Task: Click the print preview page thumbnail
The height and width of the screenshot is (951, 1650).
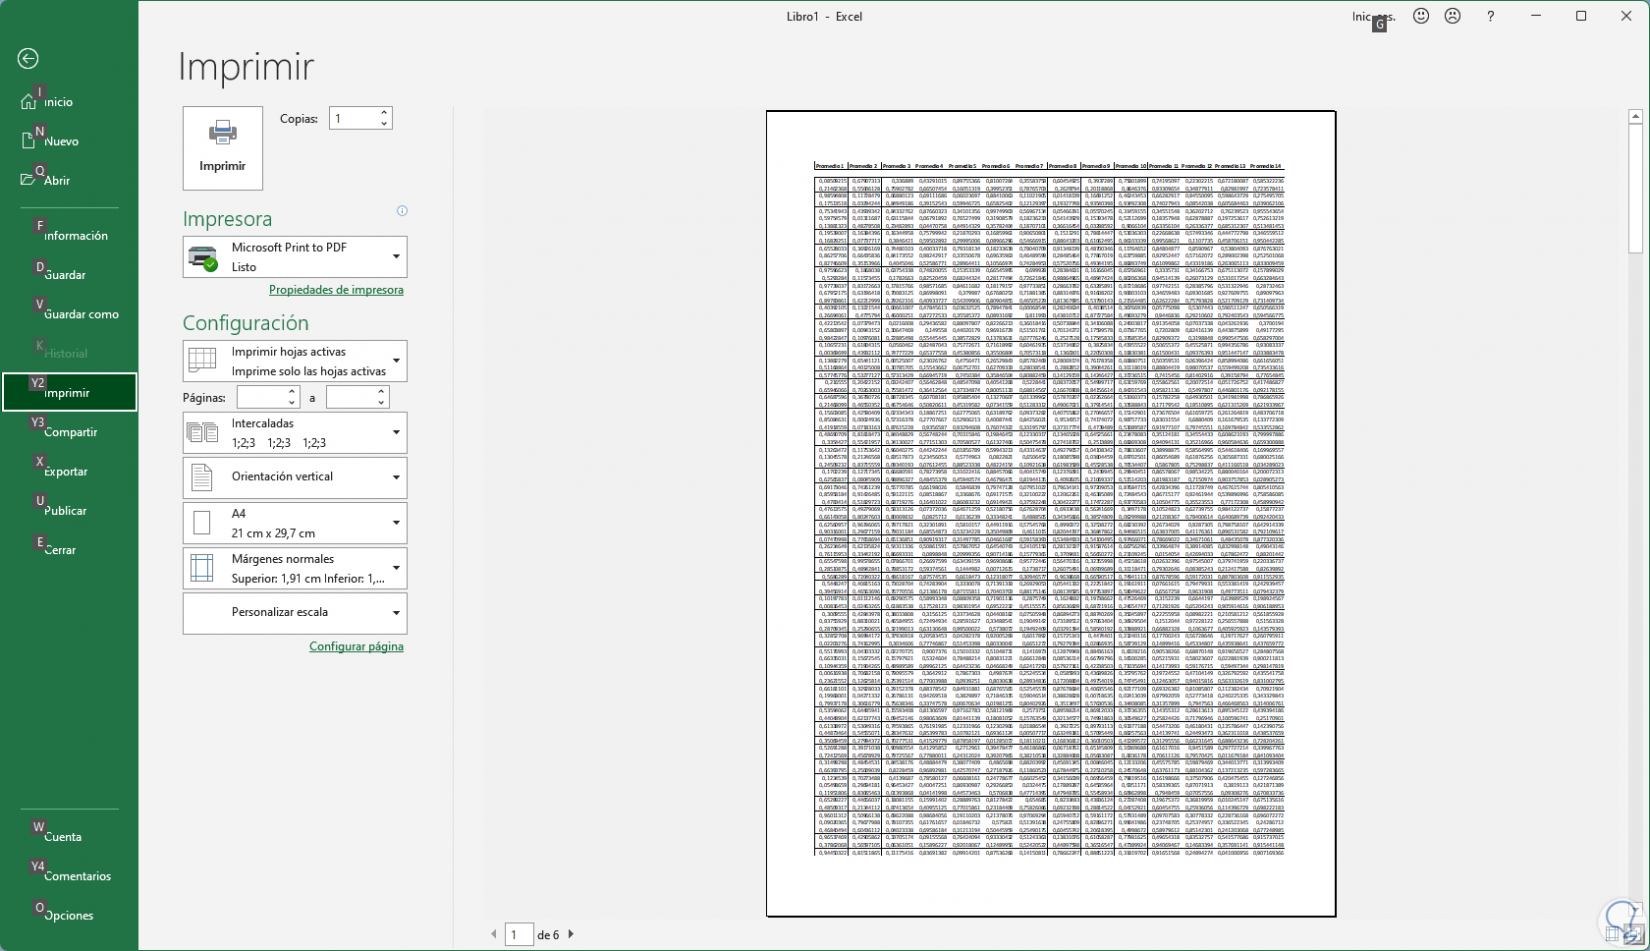Action: pos(1051,513)
